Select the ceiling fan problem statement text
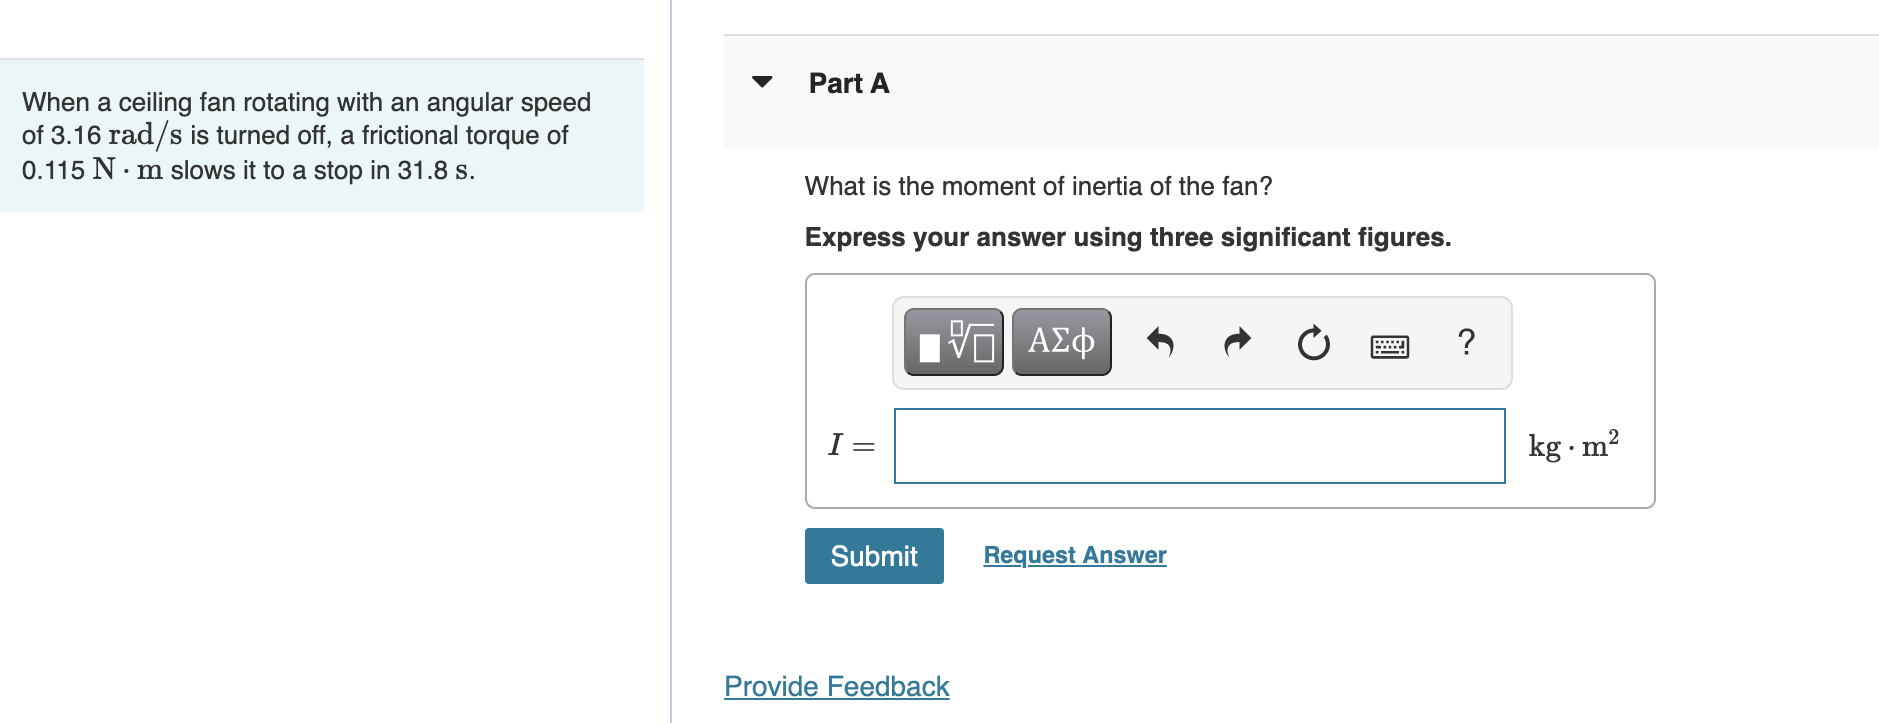This screenshot has height=723, width=1879. tap(306, 136)
